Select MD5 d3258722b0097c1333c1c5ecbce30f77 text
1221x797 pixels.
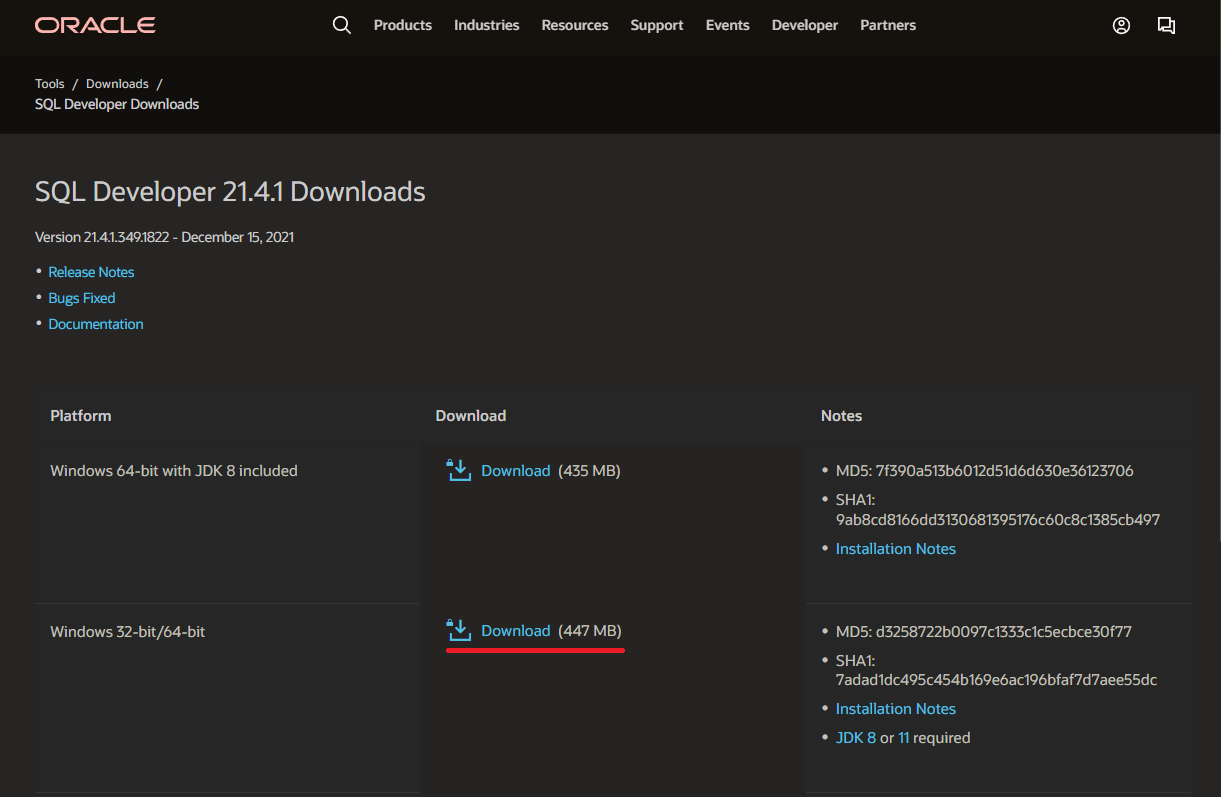[984, 631]
